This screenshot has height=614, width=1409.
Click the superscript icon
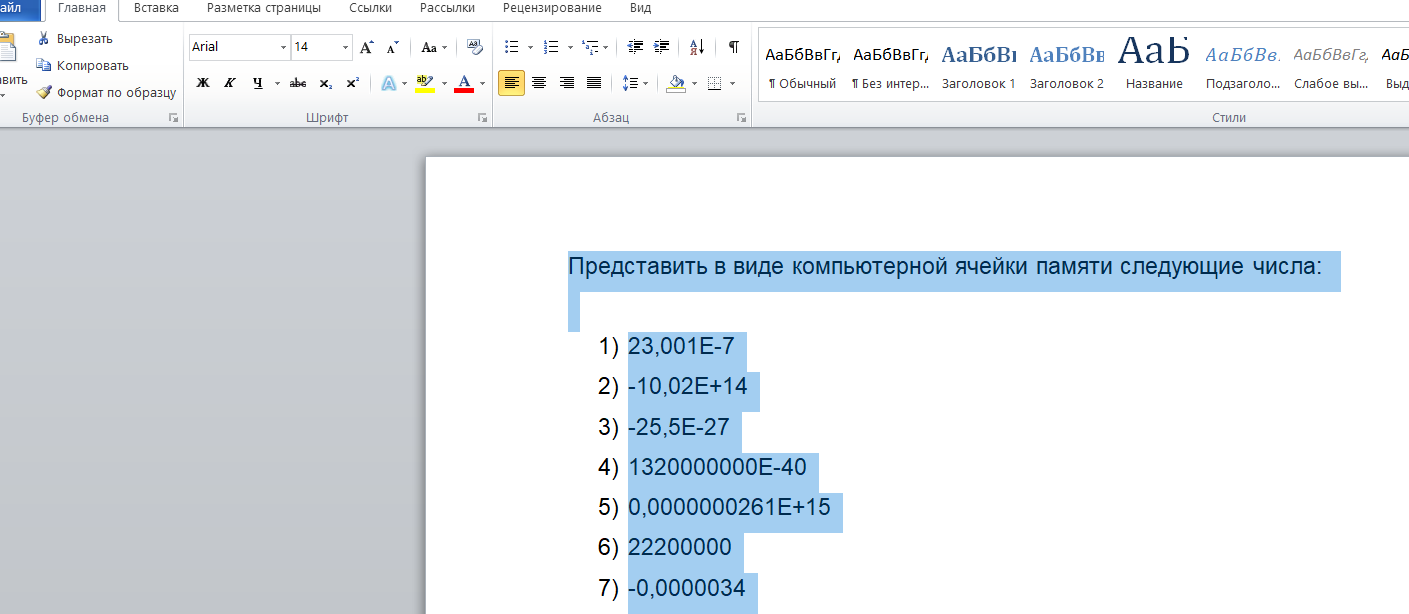point(352,83)
